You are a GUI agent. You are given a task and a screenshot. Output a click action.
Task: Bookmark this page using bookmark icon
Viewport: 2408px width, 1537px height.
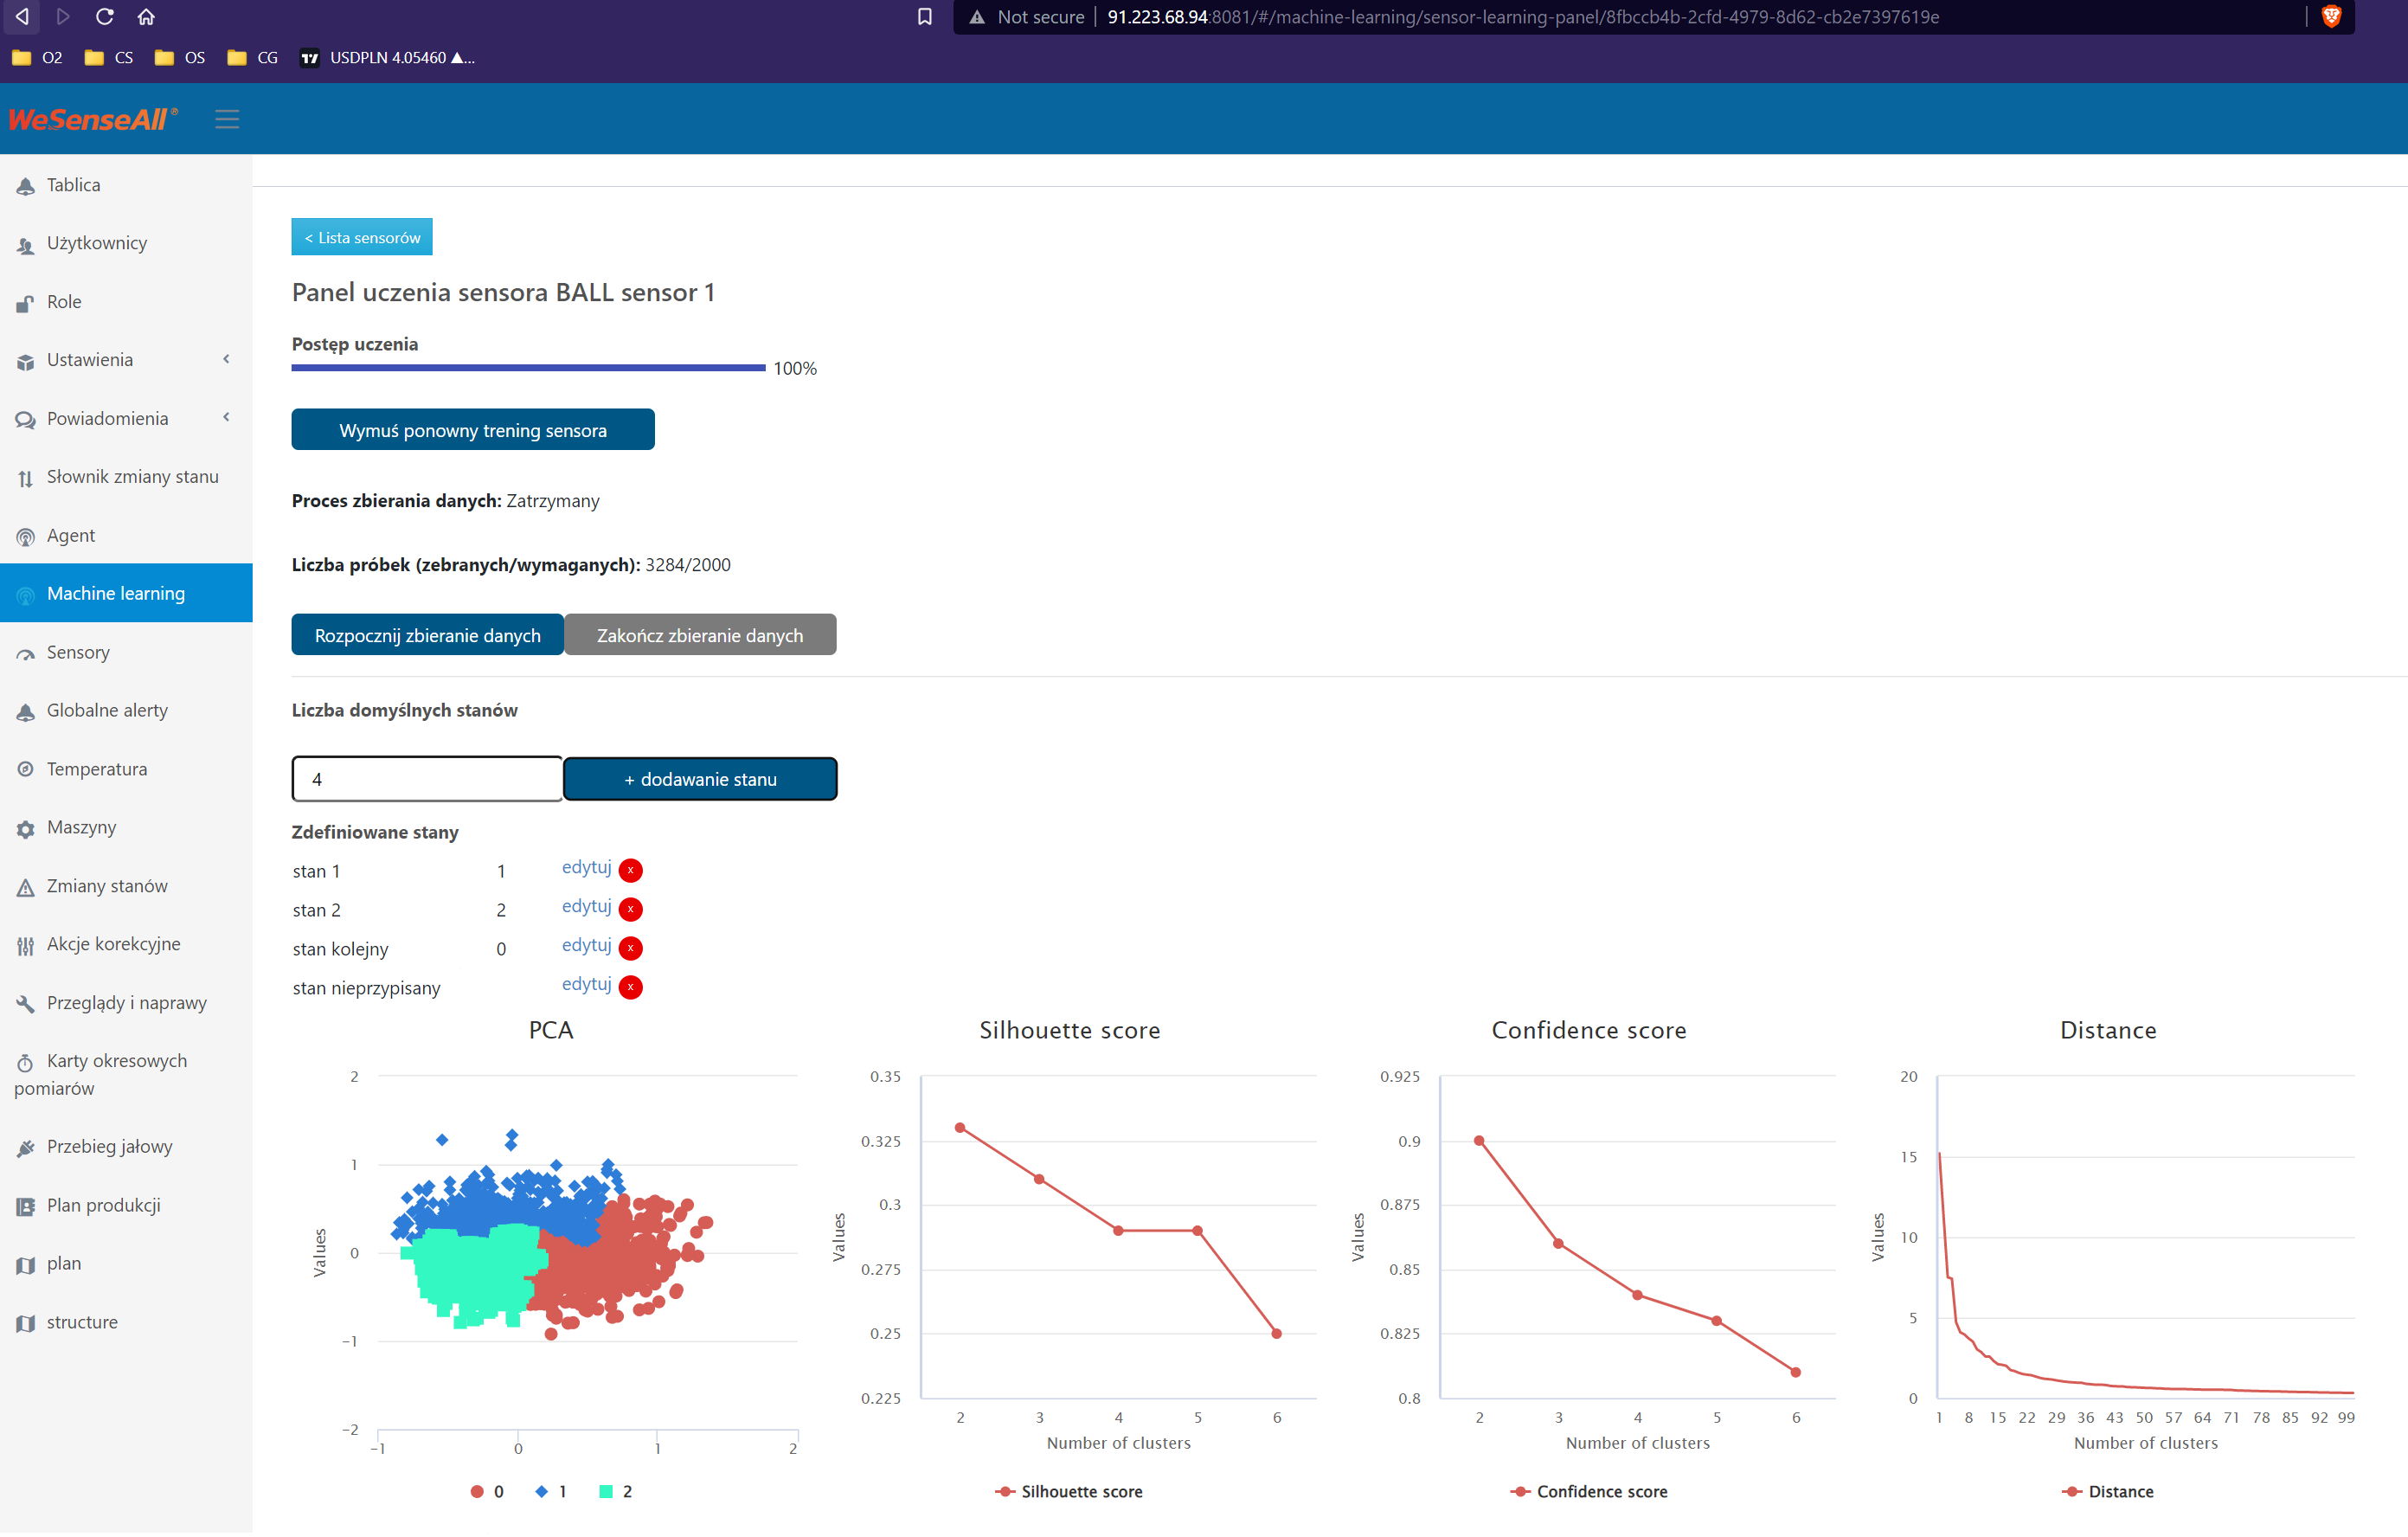(x=924, y=17)
